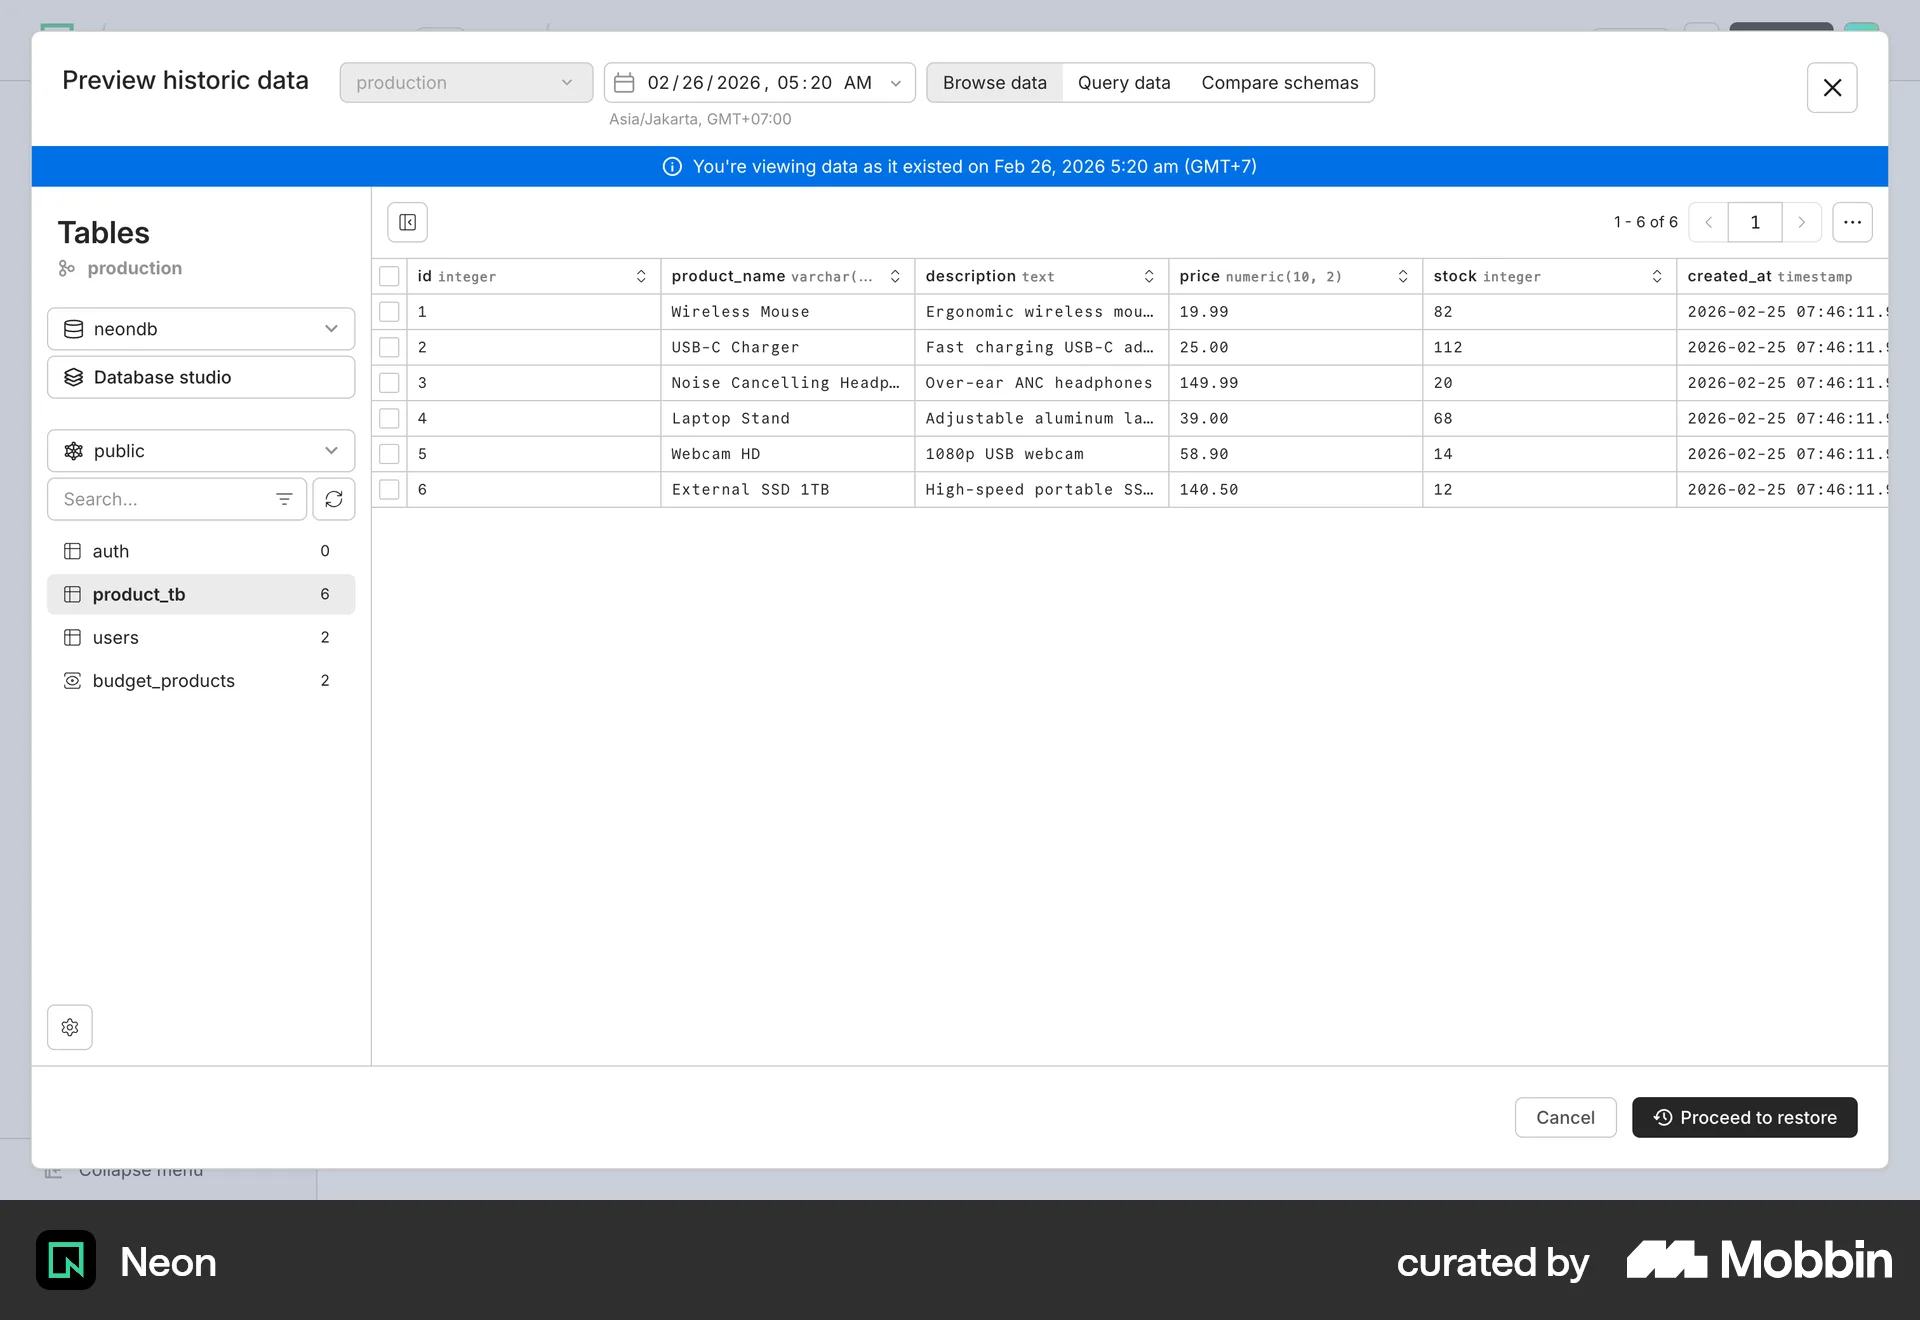1920x1320 pixels.
Task: Open the public schema dropdown
Action: tap(201, 451)
